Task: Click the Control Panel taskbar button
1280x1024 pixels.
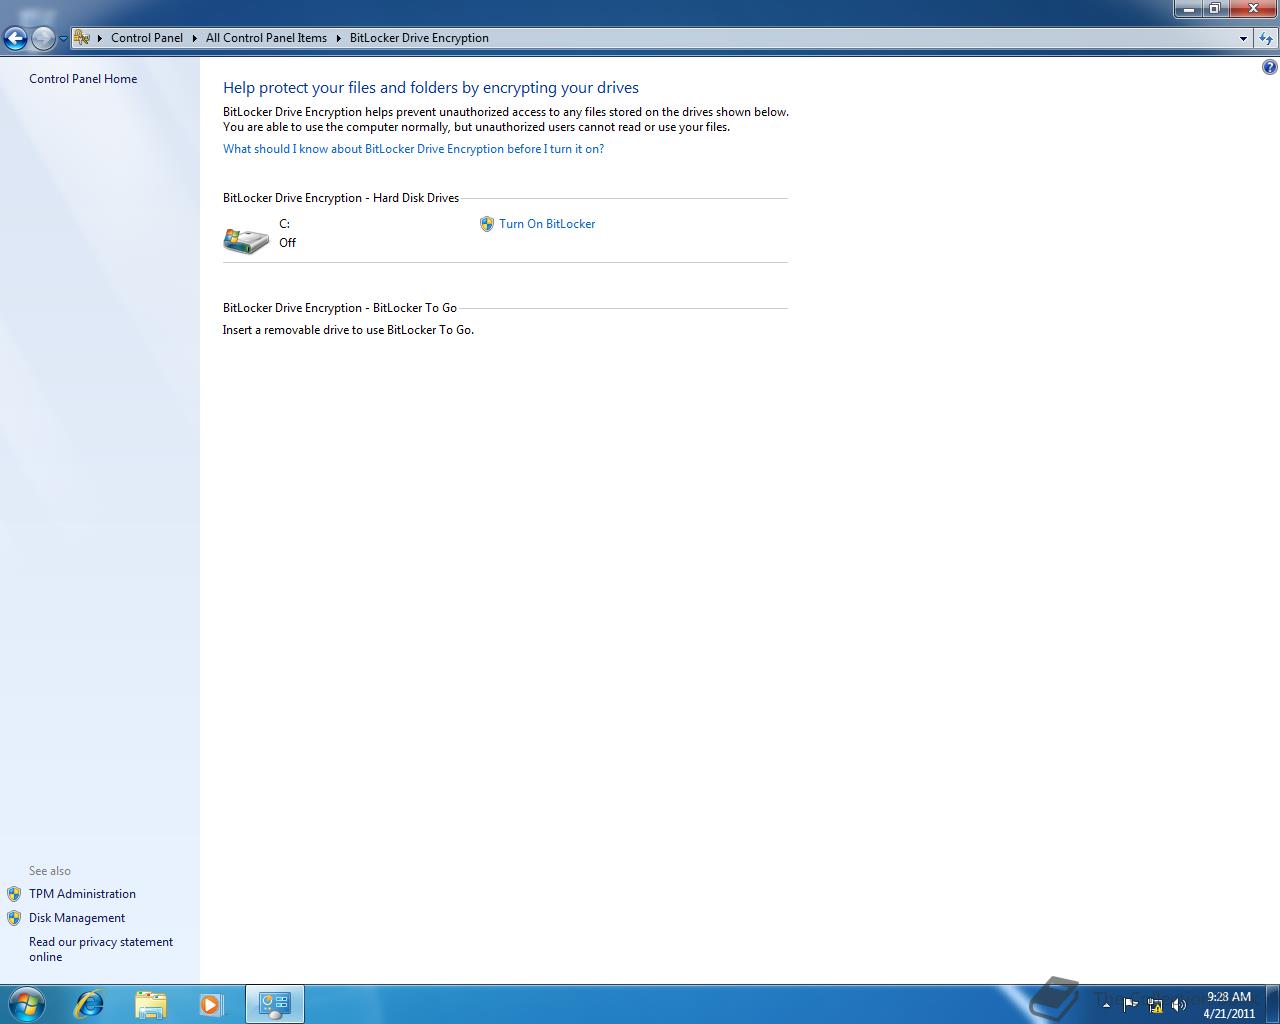Action: tap(274, 1004)
